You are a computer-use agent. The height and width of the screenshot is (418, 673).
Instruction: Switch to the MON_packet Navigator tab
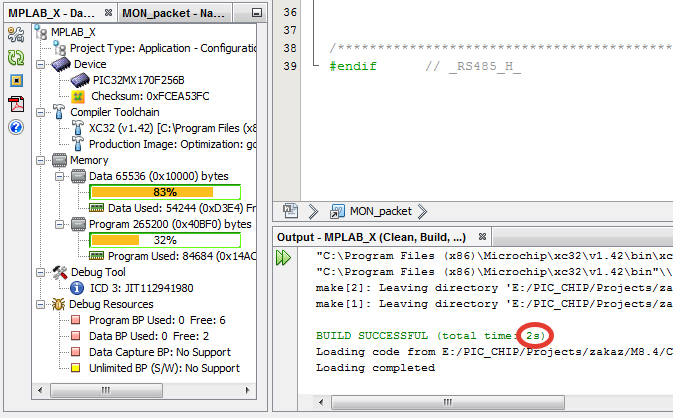pyautogui.click(x=173, y=13)
